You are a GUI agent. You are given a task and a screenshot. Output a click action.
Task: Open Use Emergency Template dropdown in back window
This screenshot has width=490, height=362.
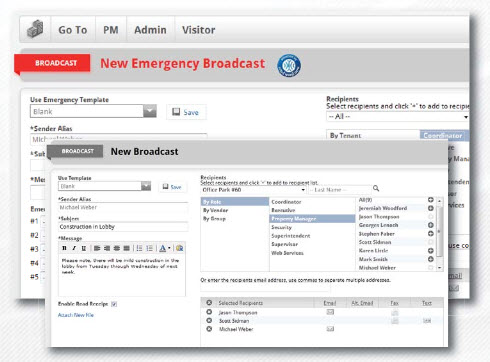[x=93, y=111]
